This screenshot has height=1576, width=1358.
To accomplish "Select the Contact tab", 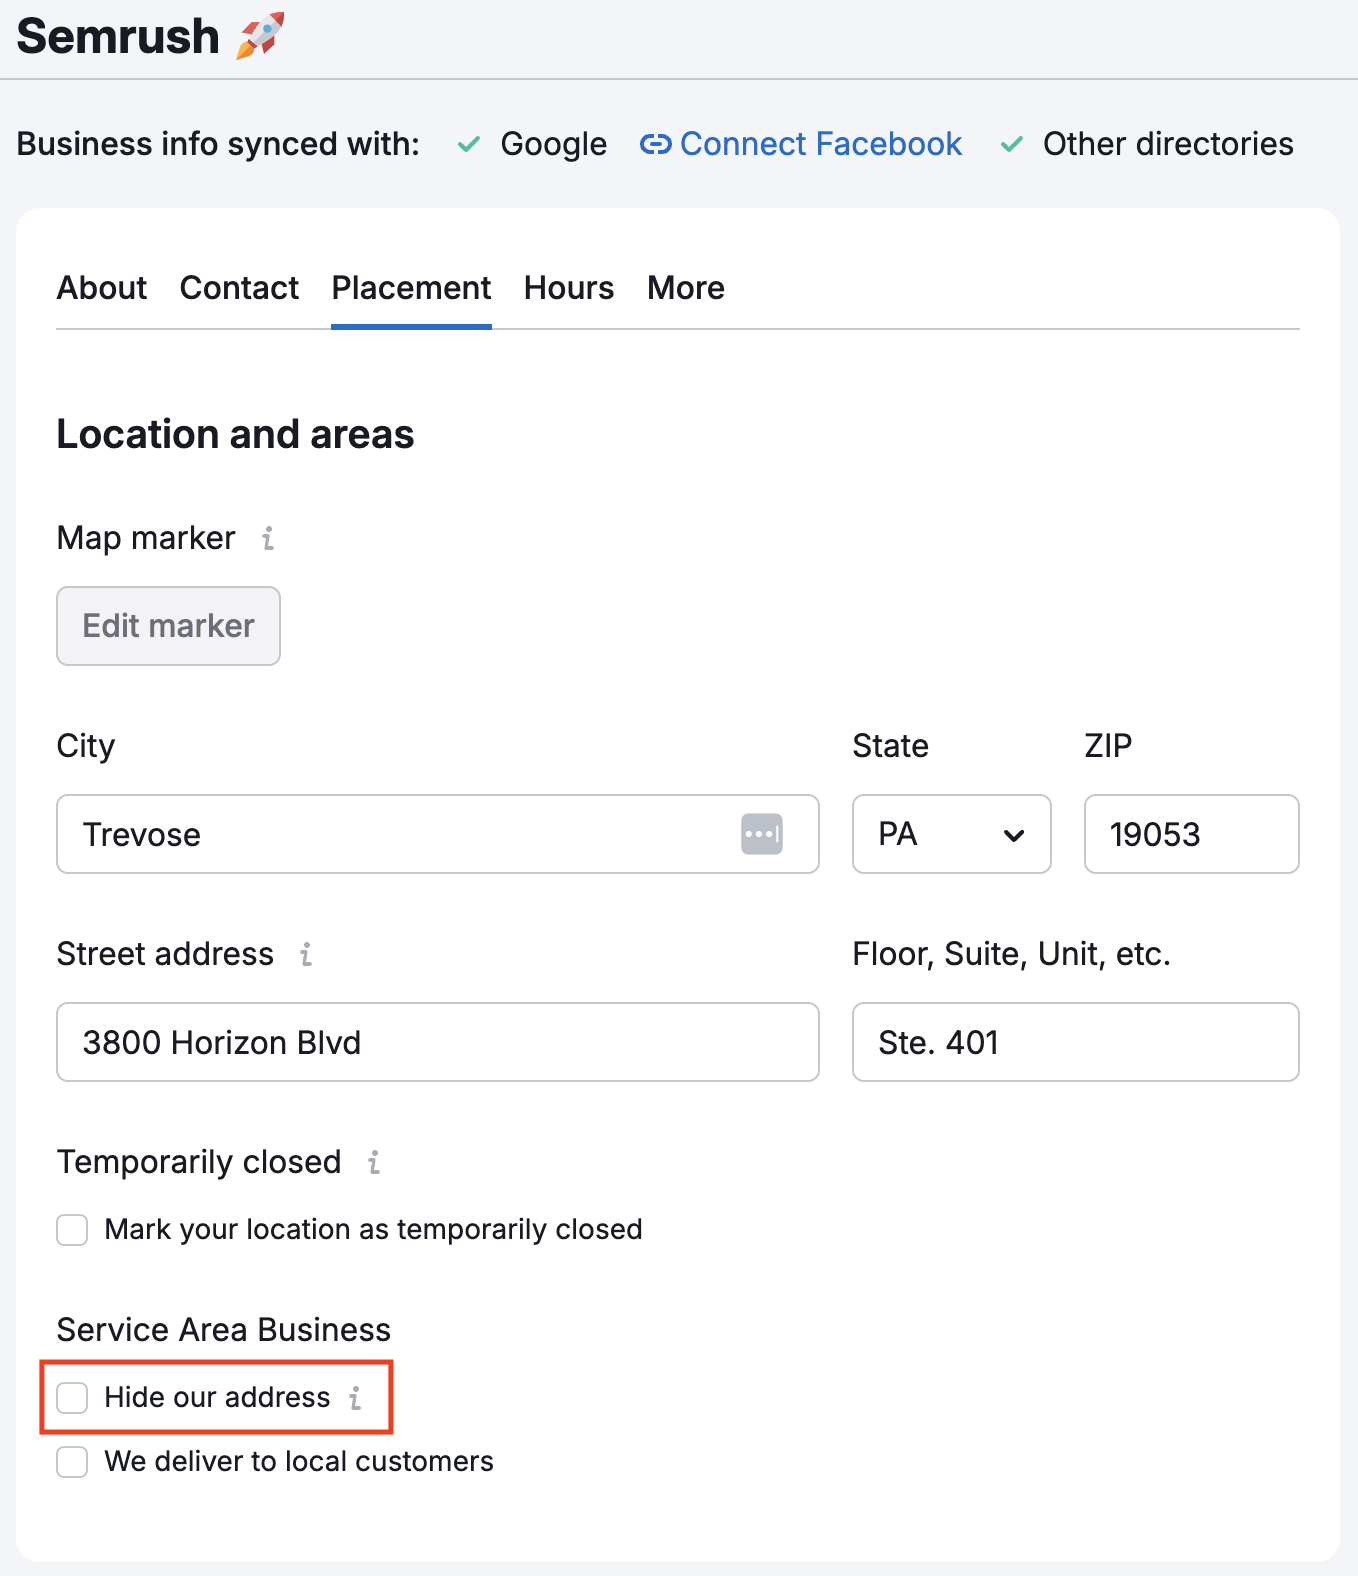I will (x=239, y=288).
